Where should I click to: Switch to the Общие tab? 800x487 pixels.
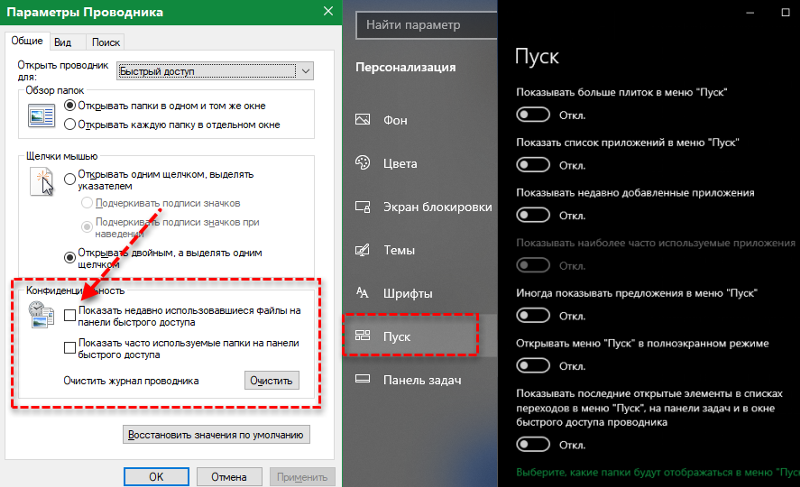27,41
